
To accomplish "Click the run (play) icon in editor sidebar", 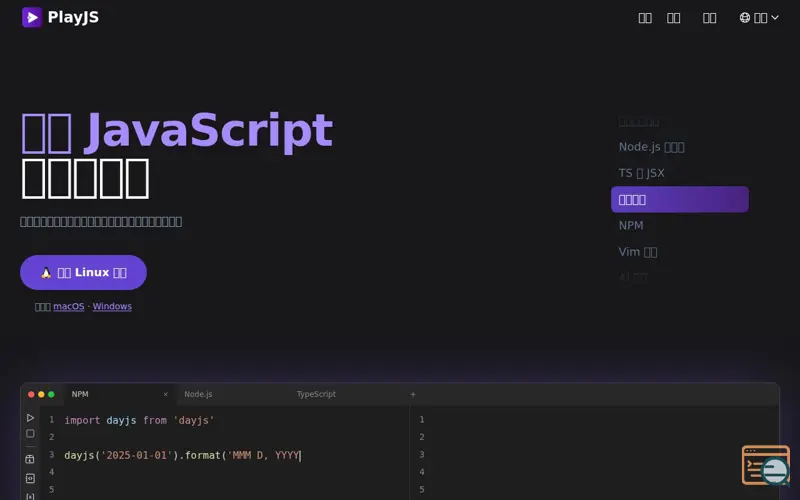I will tap(30, 418).
